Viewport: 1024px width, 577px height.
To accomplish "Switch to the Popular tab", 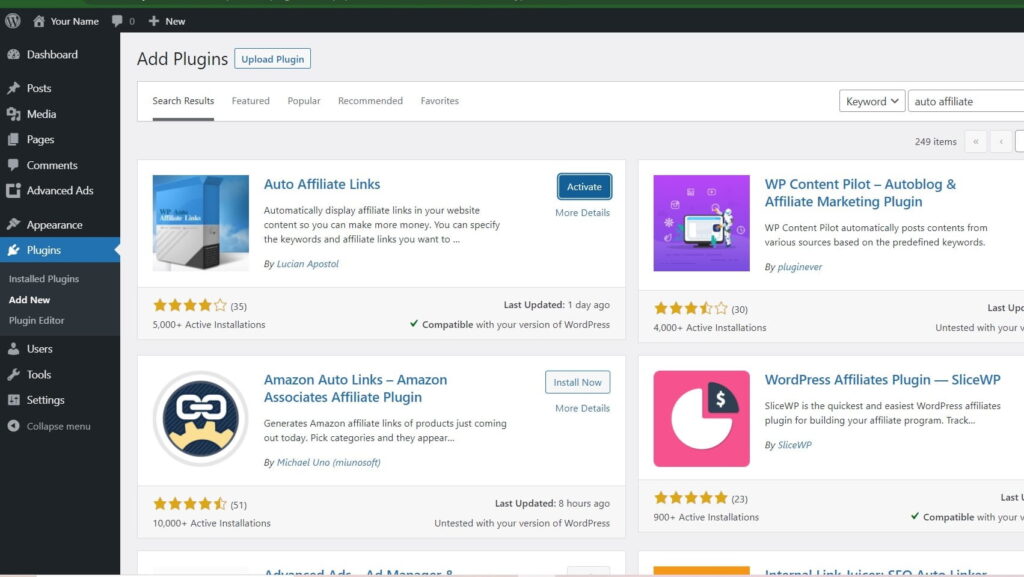I will point(304,101).
